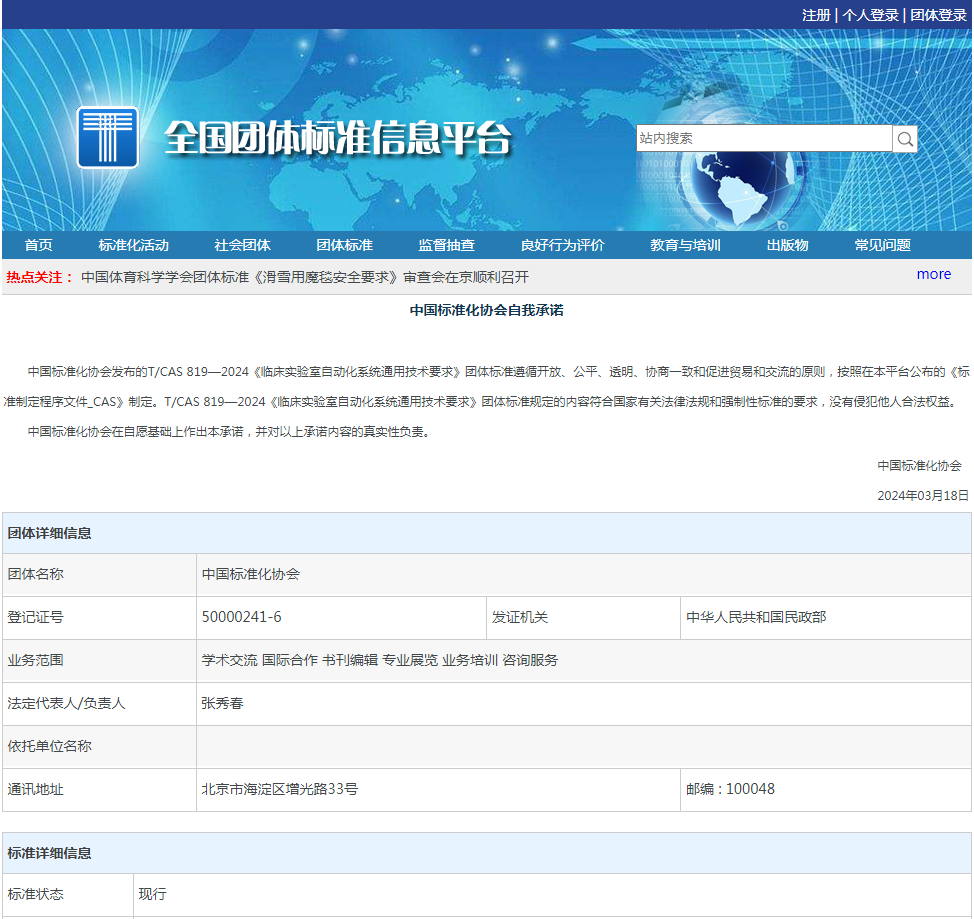974x919 pixels.
Task: Click the 业务范围 value row text
Action: click(380, 660)
